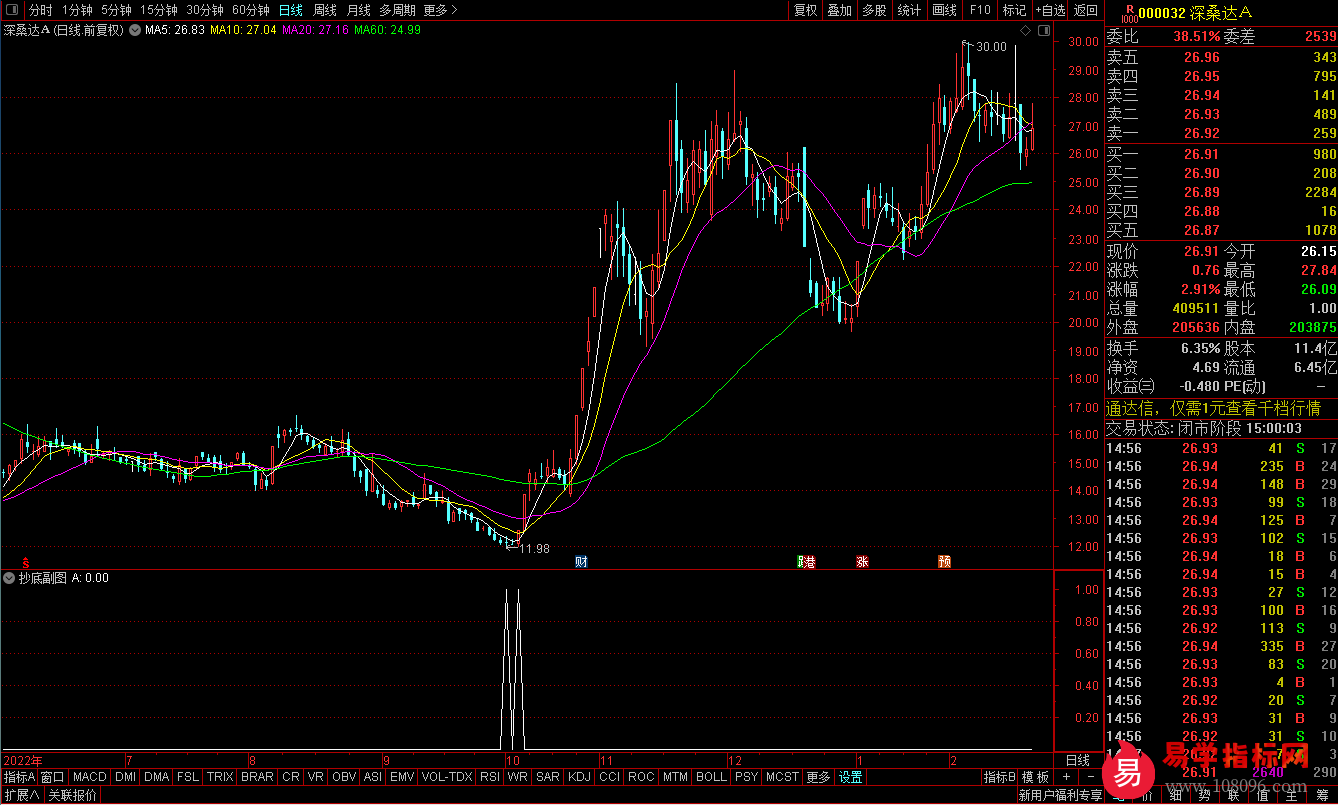Open 更多 indicators list in bottom bar
Image resolution: width=1338 pixels, height=805 pixels.
click(x=818, y=777)
